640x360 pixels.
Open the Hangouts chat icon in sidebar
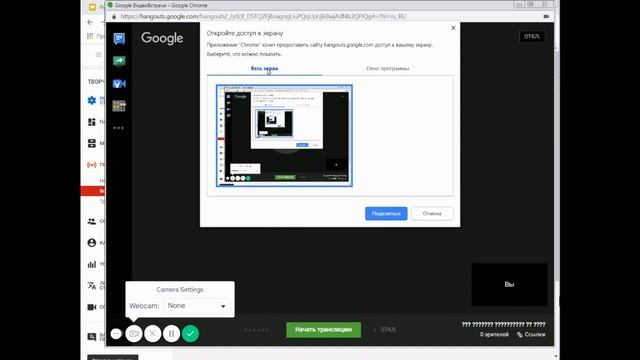tap(119, 39)
